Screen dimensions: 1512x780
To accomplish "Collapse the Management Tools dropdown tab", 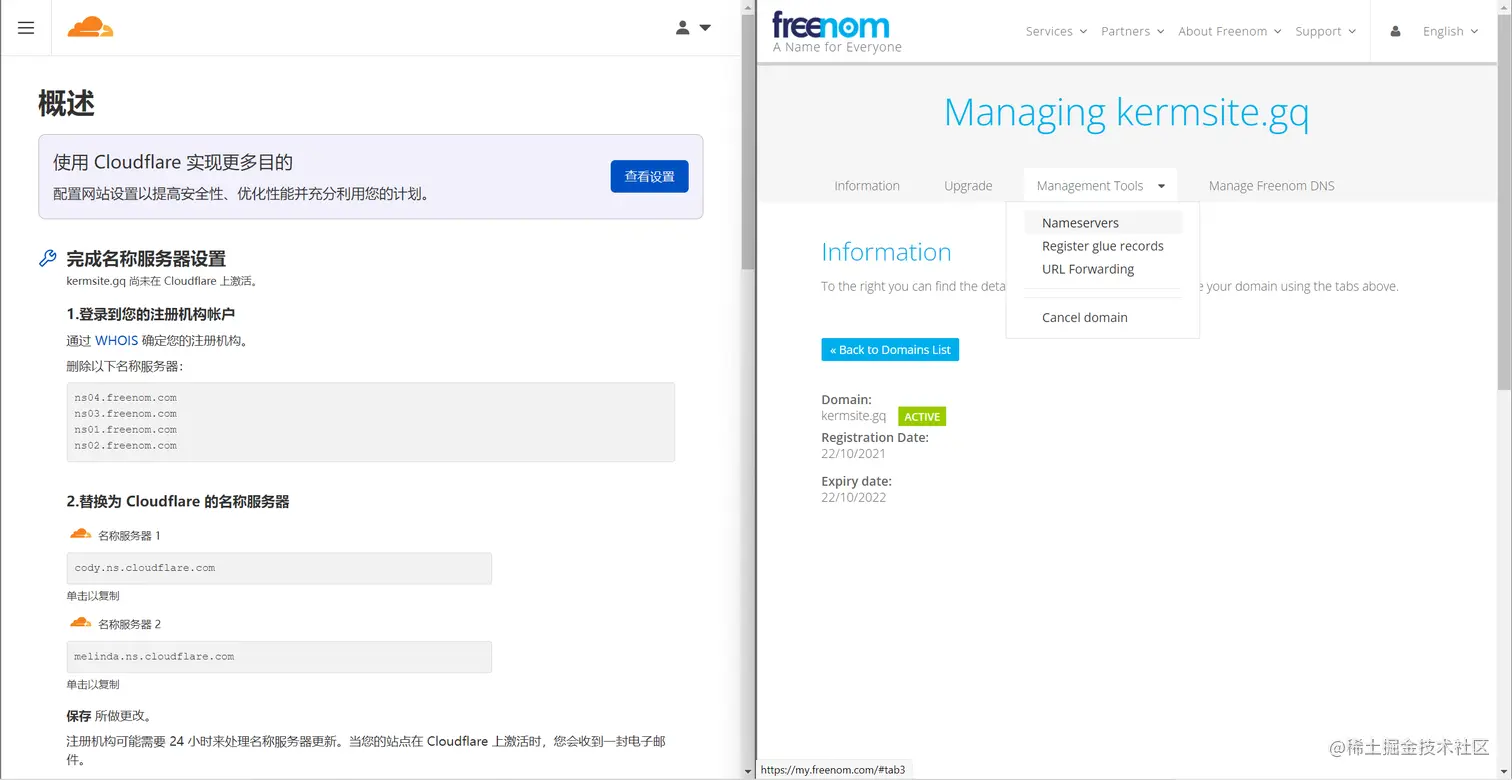I will [x=1100, y=185].
